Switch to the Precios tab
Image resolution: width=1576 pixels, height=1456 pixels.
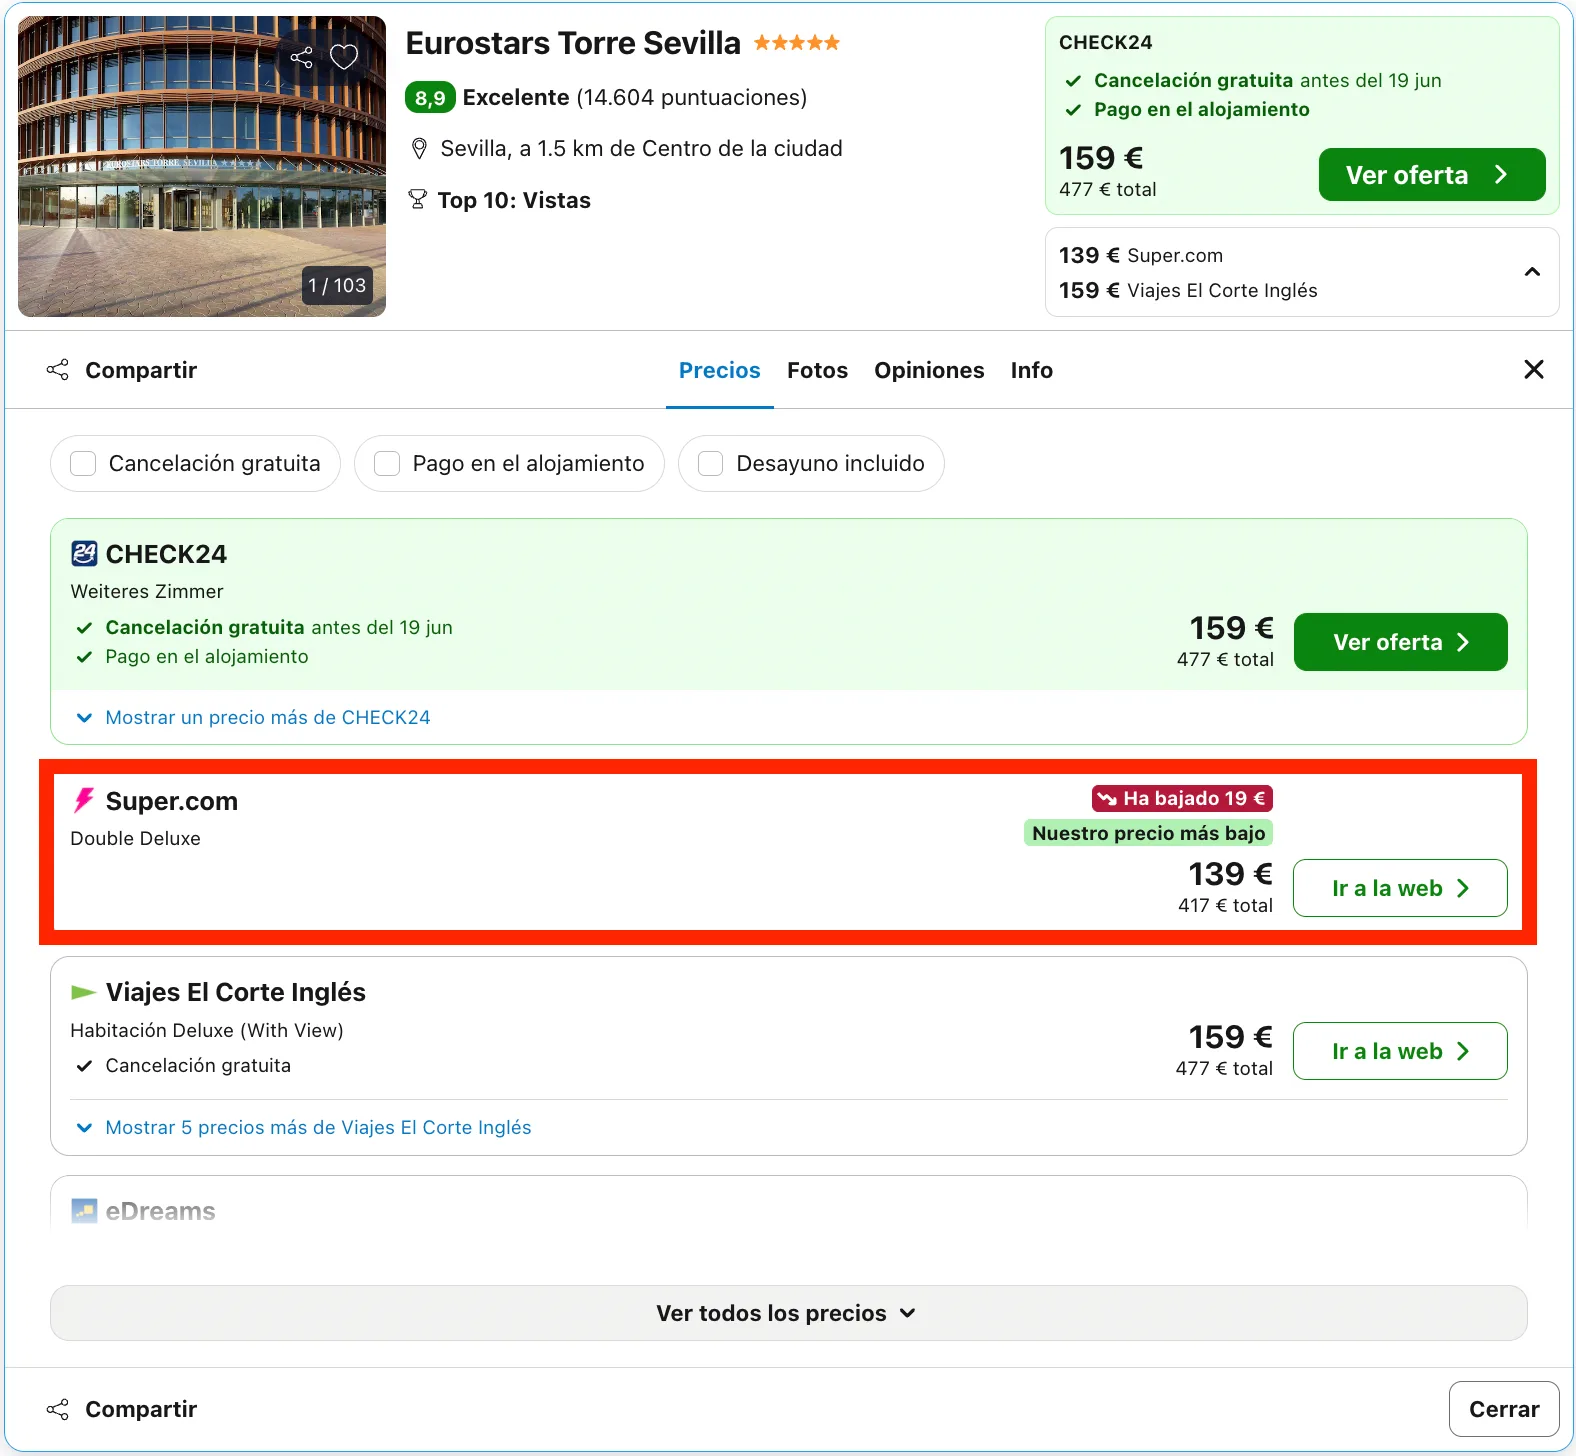(720, 370)
